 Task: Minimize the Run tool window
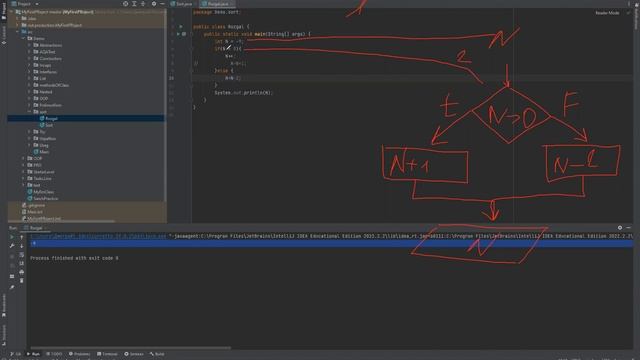click(629, 228)
